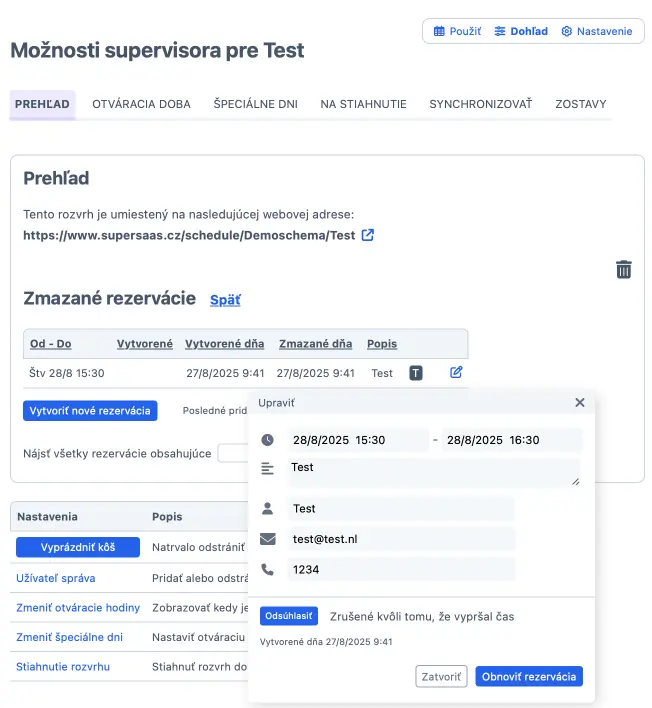Click the Späť link
652x708 pixels.
coord(225,300)
